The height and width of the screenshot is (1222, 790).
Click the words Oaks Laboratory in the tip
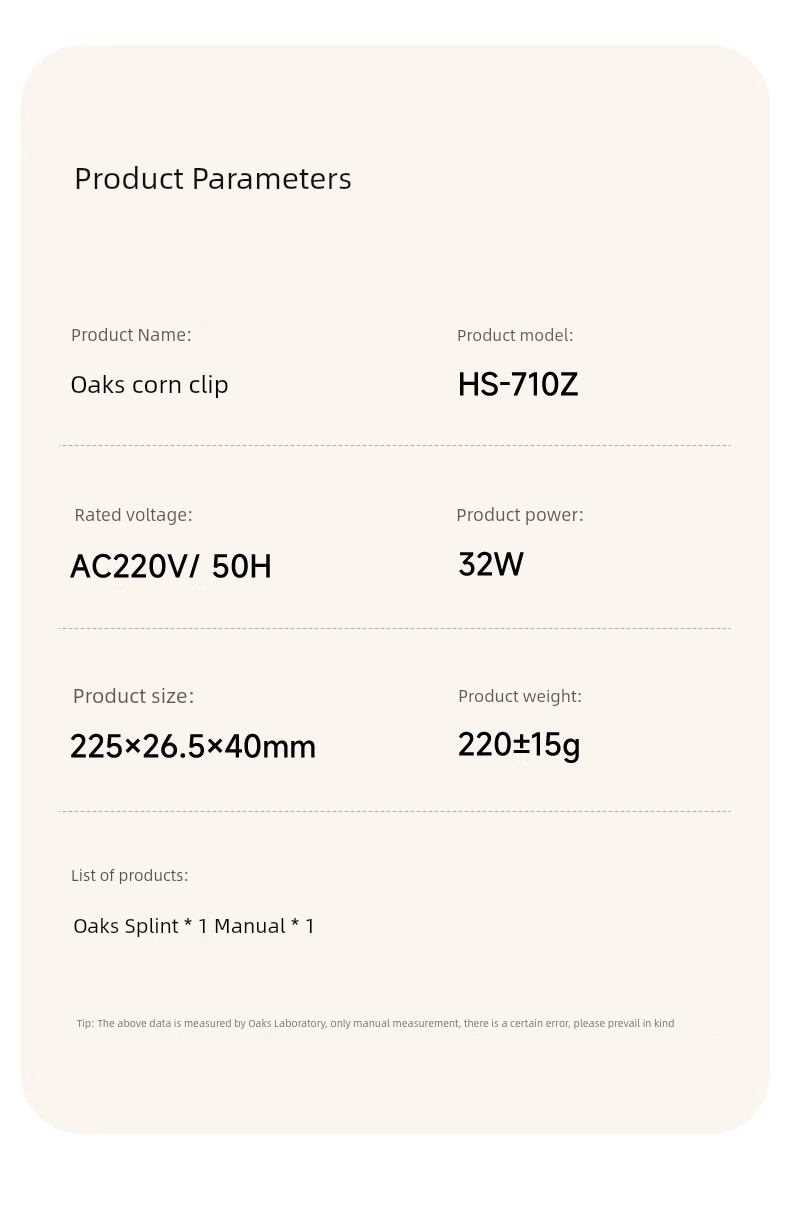point(287,1024)
